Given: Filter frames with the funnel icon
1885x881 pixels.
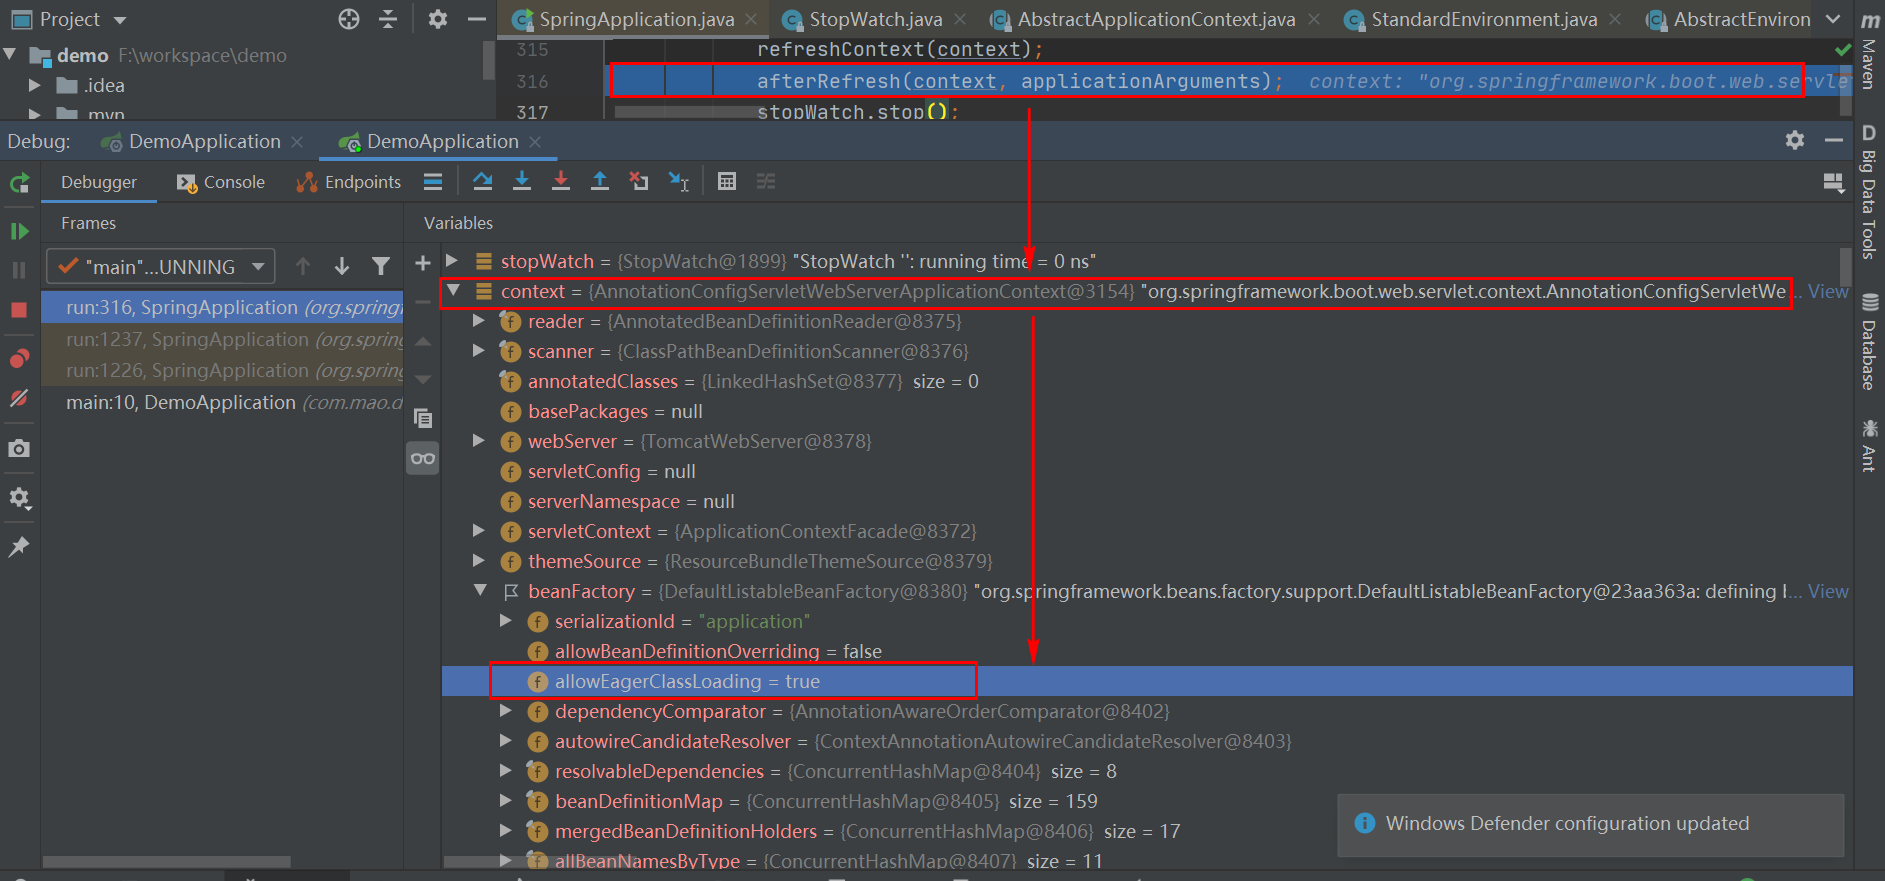Looking at the screenshot, I should [381, 266].
